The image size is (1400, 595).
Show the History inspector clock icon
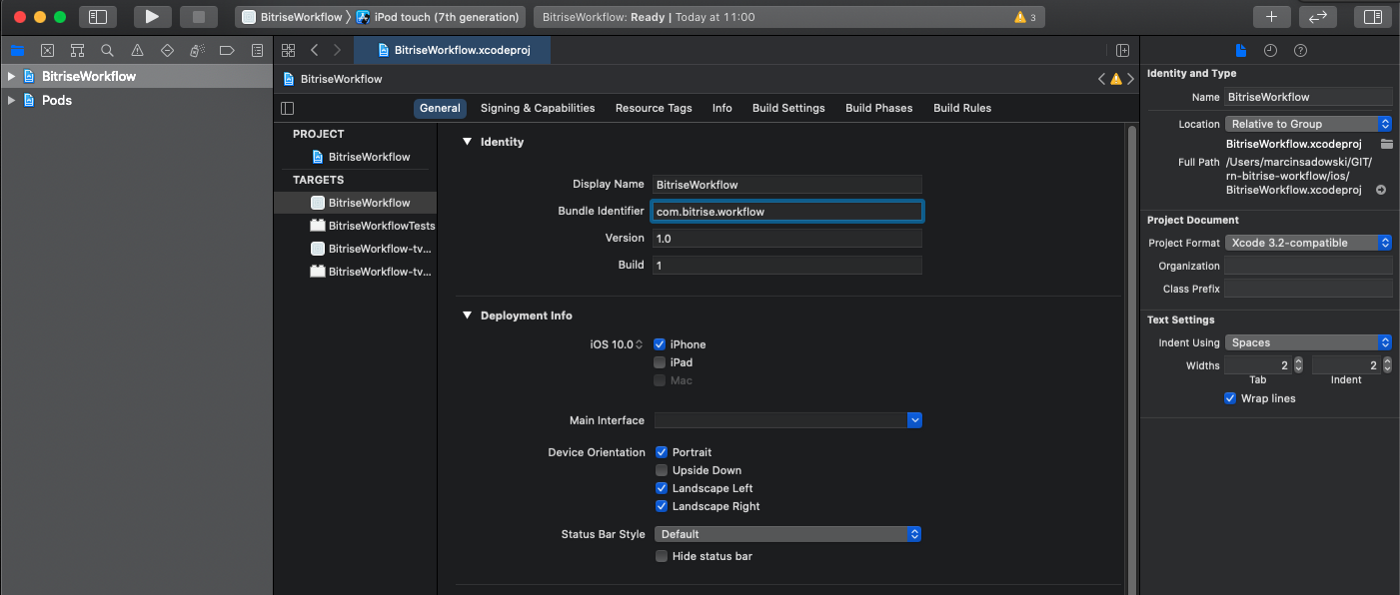(x=1270, y=51)
